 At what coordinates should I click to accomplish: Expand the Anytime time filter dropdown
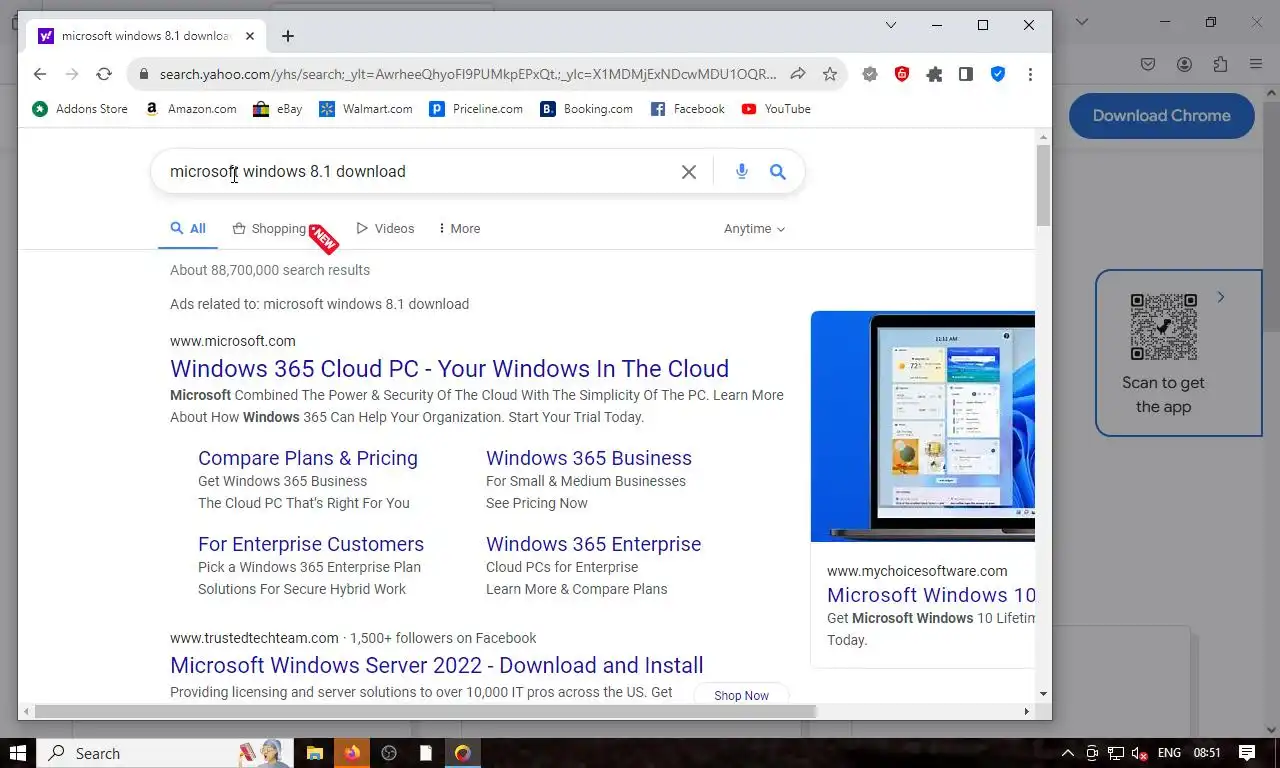tap(755, 229)
